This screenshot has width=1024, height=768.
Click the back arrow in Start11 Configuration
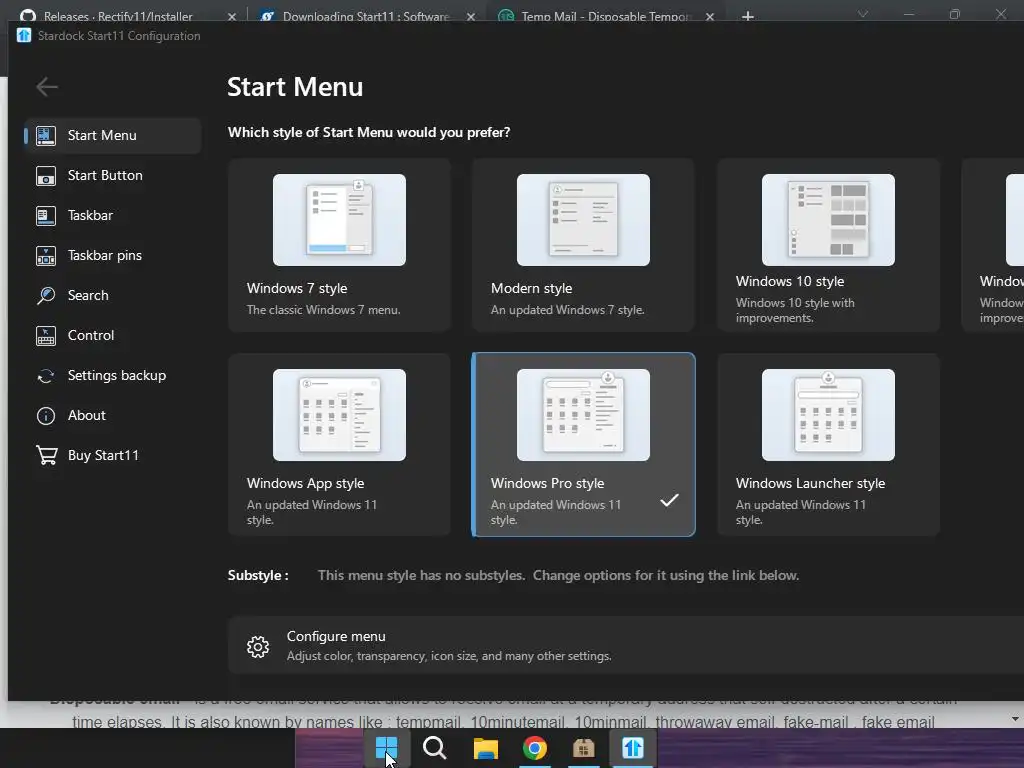click(x=47, y=86)
